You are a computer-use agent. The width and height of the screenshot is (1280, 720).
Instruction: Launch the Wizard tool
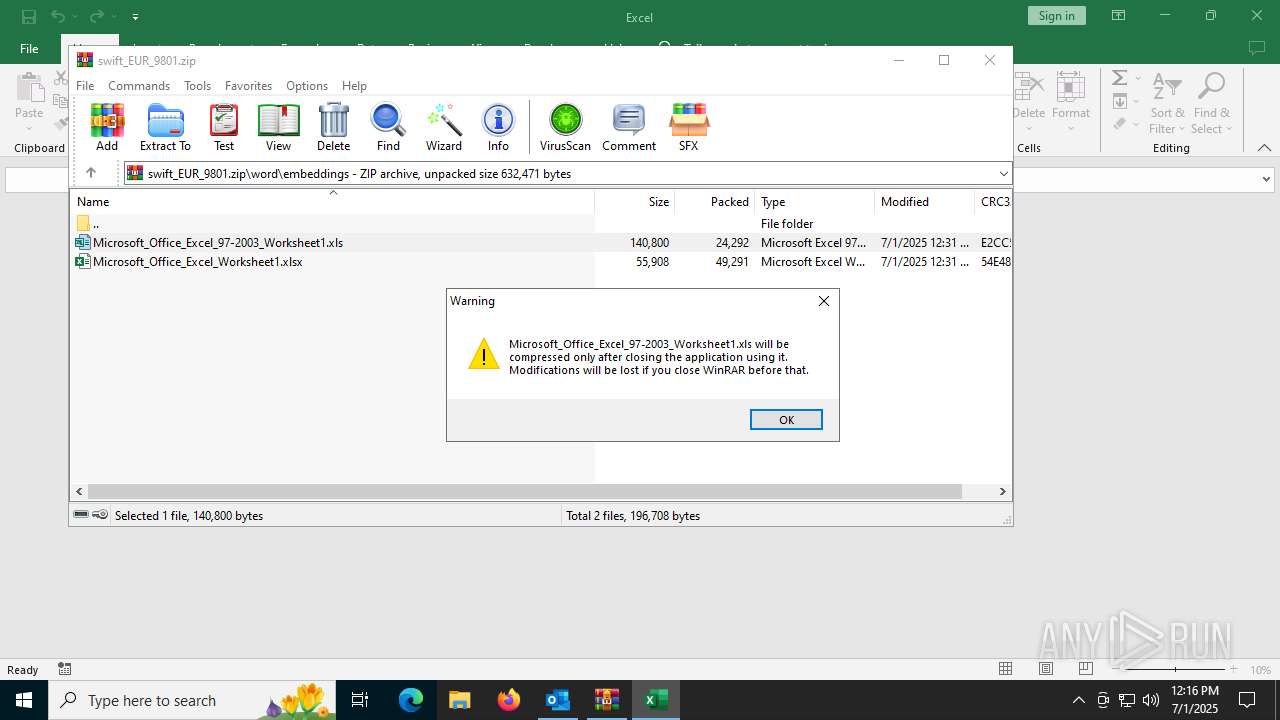pyautogui.click(x=443, y=127)
